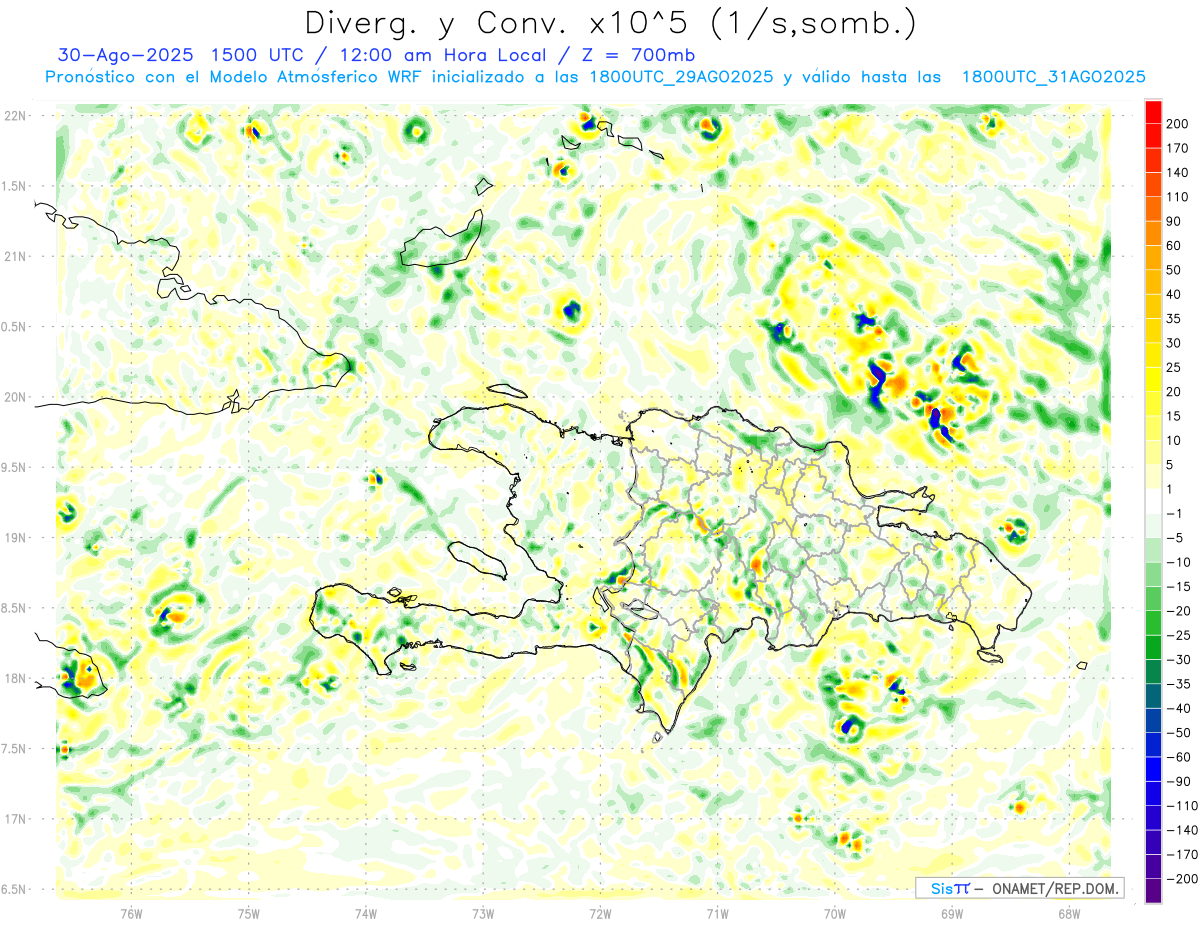Click the colorbar value '5'

pos(1172,465)
